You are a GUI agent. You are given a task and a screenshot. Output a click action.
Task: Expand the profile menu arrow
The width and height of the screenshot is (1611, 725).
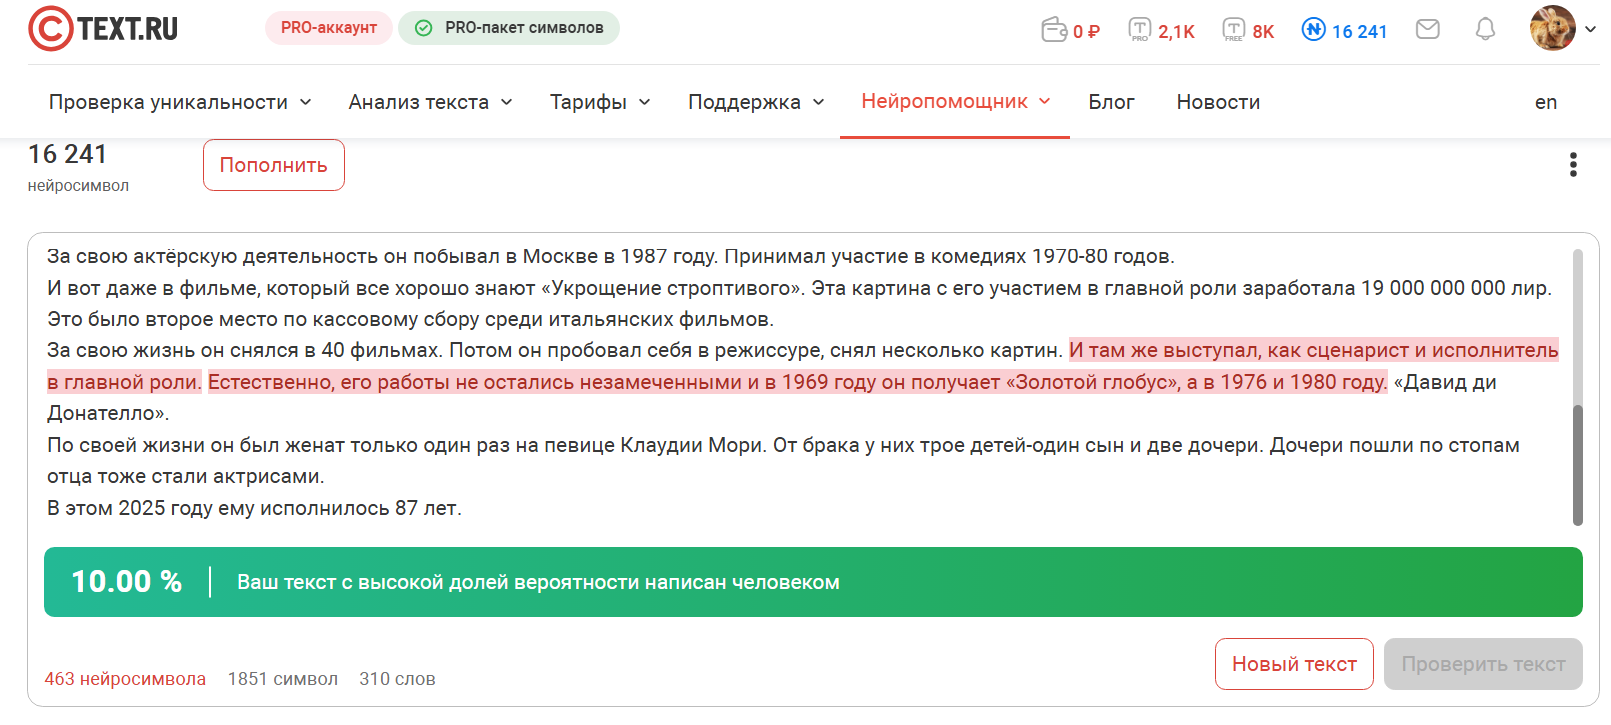coord(1590,29)
